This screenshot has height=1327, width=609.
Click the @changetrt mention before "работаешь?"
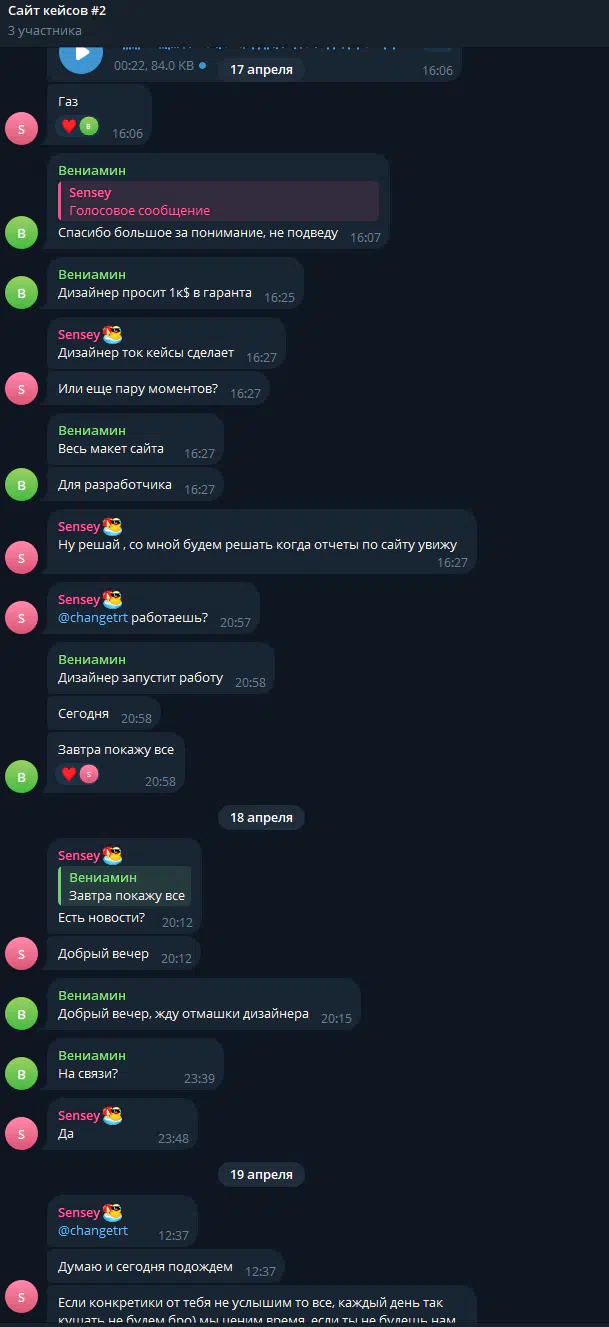93,617
